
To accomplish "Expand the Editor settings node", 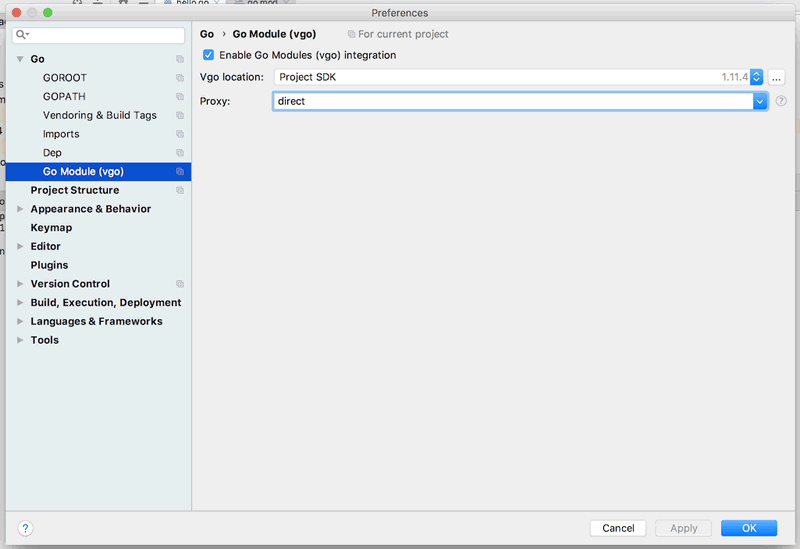I will [20, 246].
